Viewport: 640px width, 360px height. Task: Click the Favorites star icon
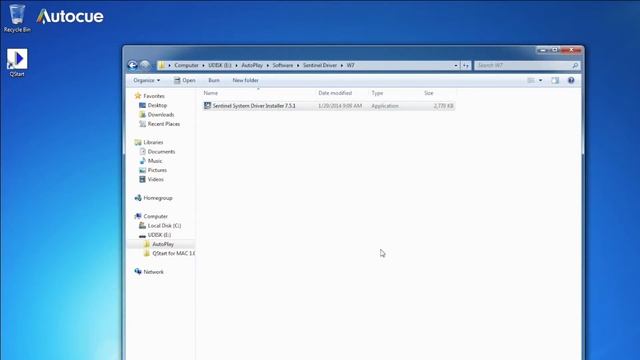coord(138,96)
